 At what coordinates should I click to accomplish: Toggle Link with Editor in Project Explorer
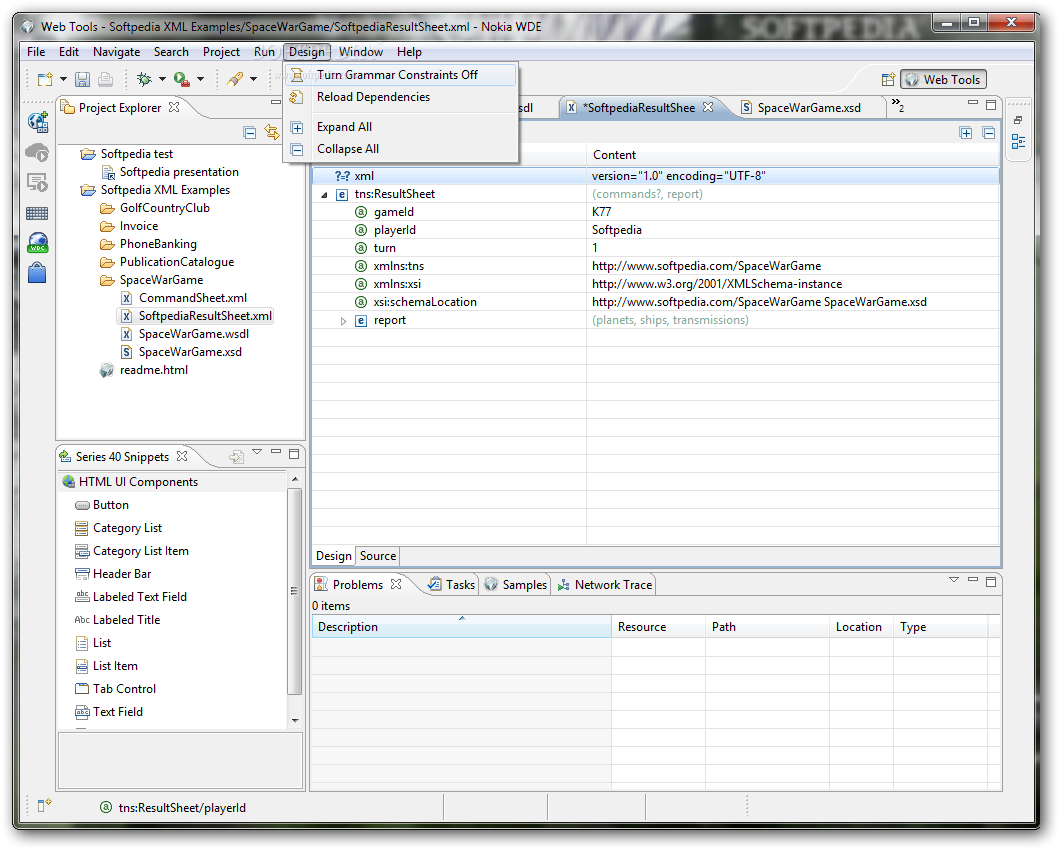(272, 133)
